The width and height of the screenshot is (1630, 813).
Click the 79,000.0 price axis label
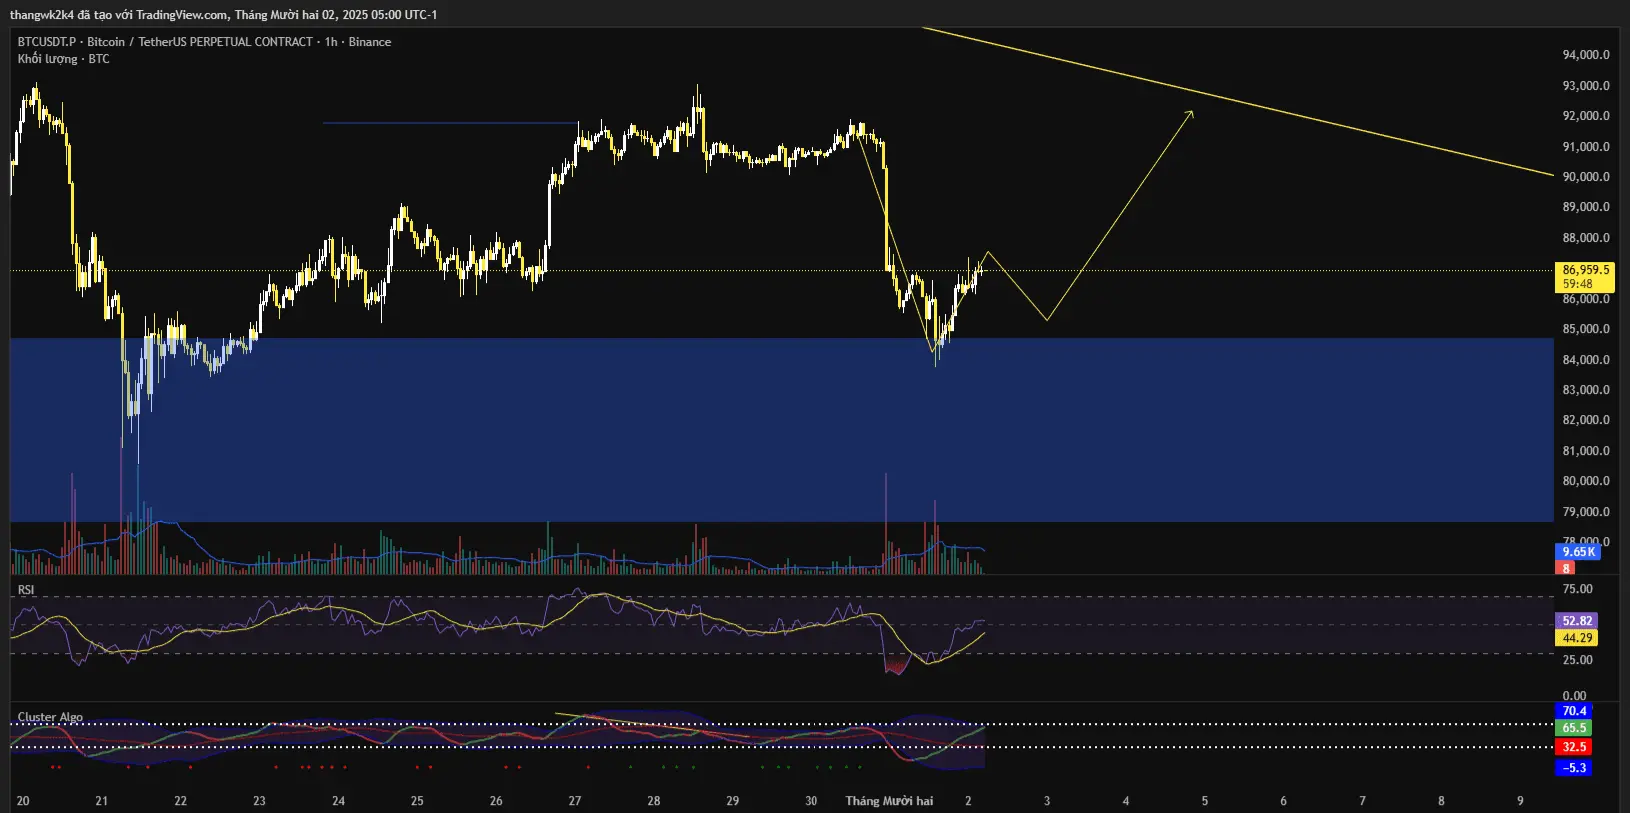1586,512
